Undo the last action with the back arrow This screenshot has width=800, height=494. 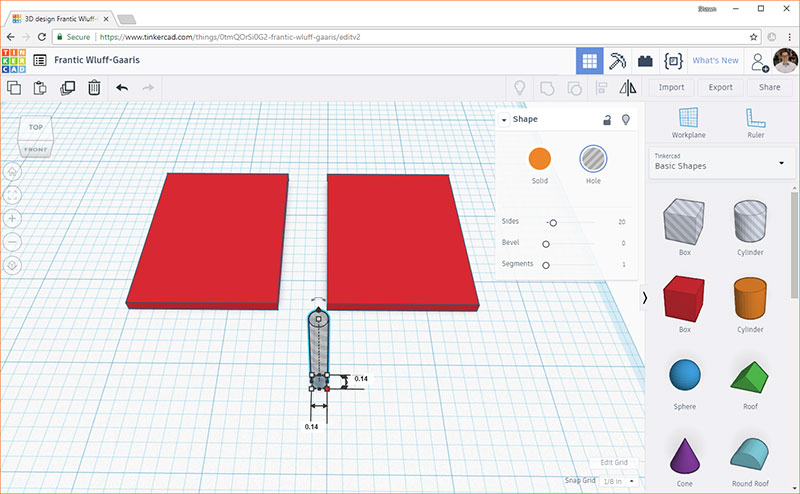[x=122, y=88]
